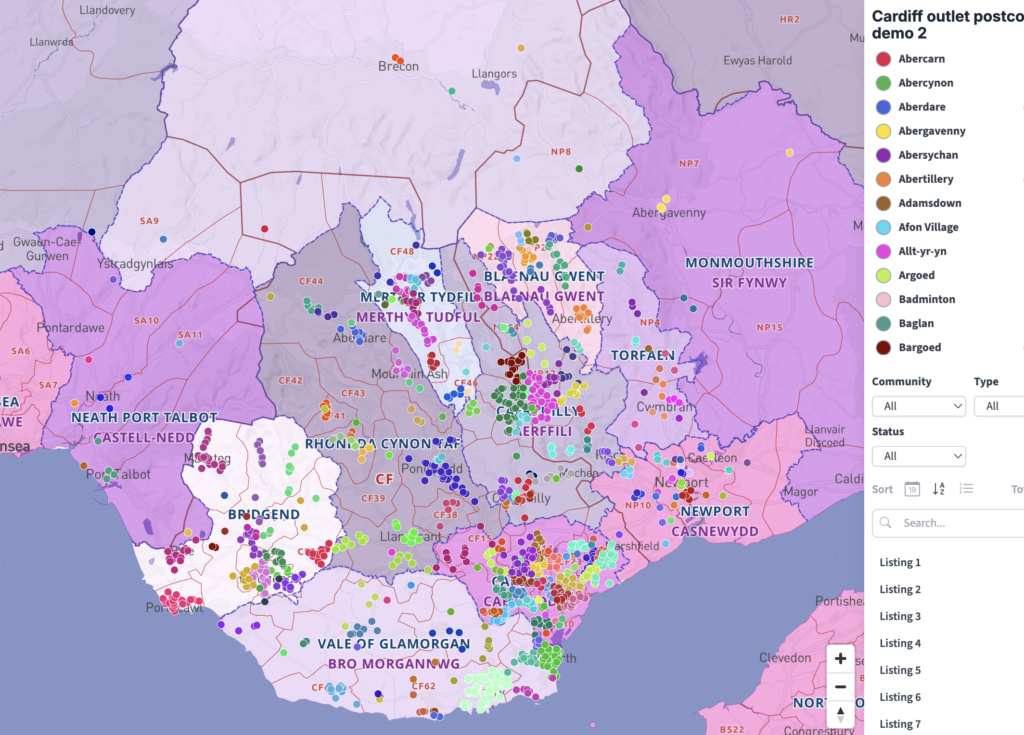Viewport: 1024px width, 735px height.
Task: Expand the Status filter dropdown
Action: pyautogui.click(x=918, y=456)
